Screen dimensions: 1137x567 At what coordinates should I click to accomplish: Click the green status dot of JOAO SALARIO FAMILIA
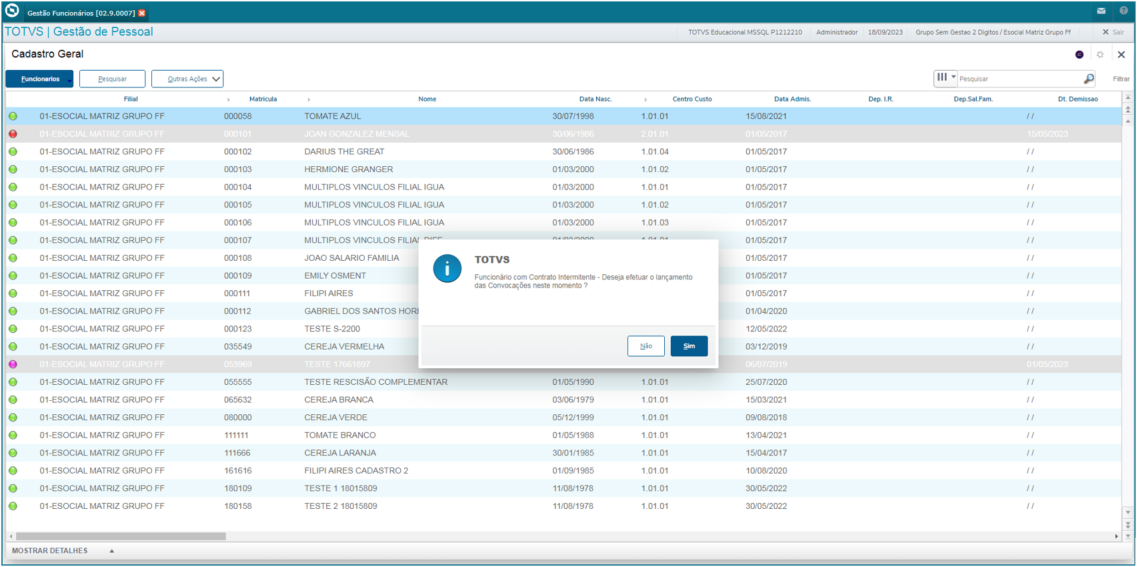pos(13,258)
